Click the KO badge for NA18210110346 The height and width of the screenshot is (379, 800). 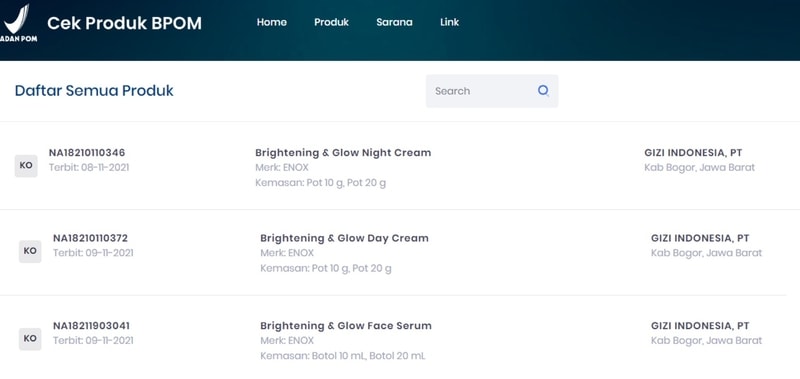[26, 166]
